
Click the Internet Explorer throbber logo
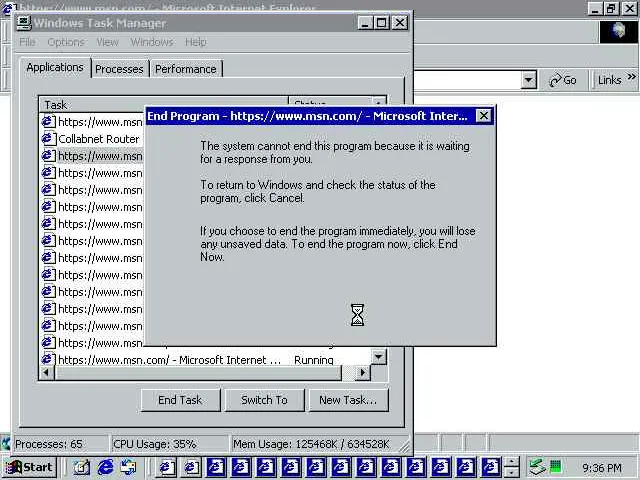(618, 31)
